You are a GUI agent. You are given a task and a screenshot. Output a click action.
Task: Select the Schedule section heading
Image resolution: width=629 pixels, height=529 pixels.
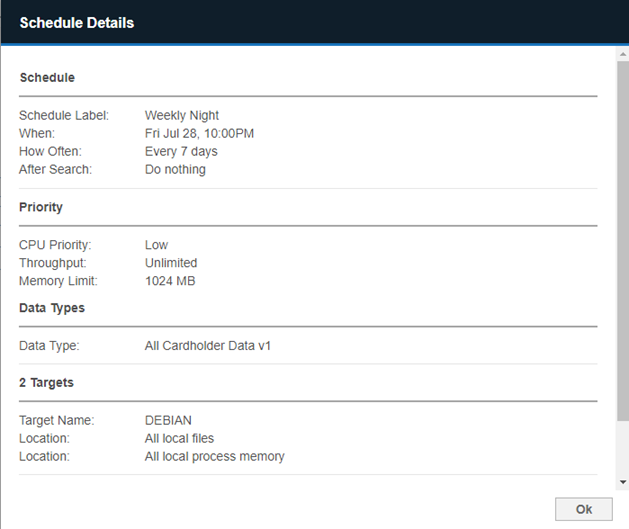click(47, 77)
